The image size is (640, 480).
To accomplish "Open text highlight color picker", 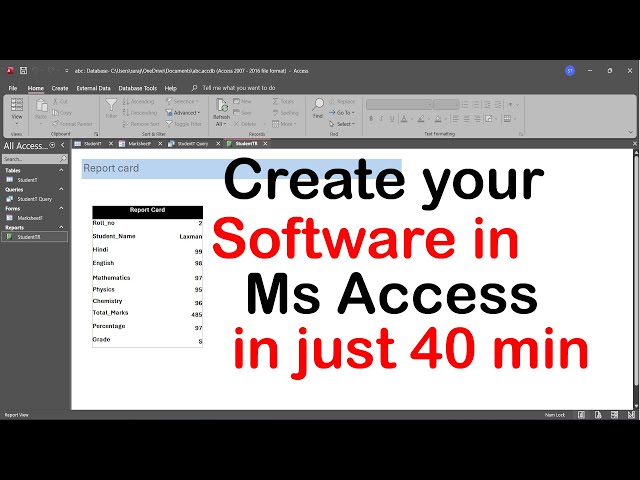I will pyautogui.click(x=428, y=119).
